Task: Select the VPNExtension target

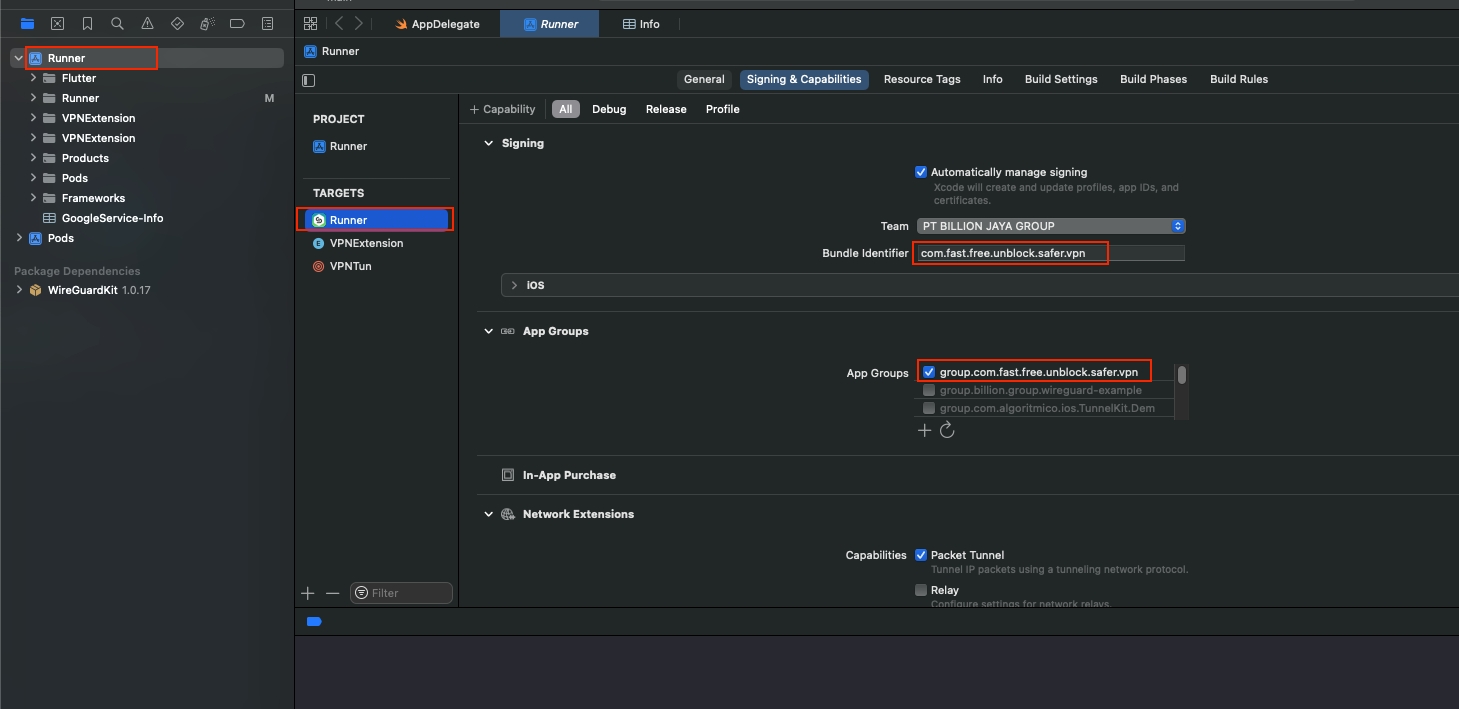Action: point(366,243)
